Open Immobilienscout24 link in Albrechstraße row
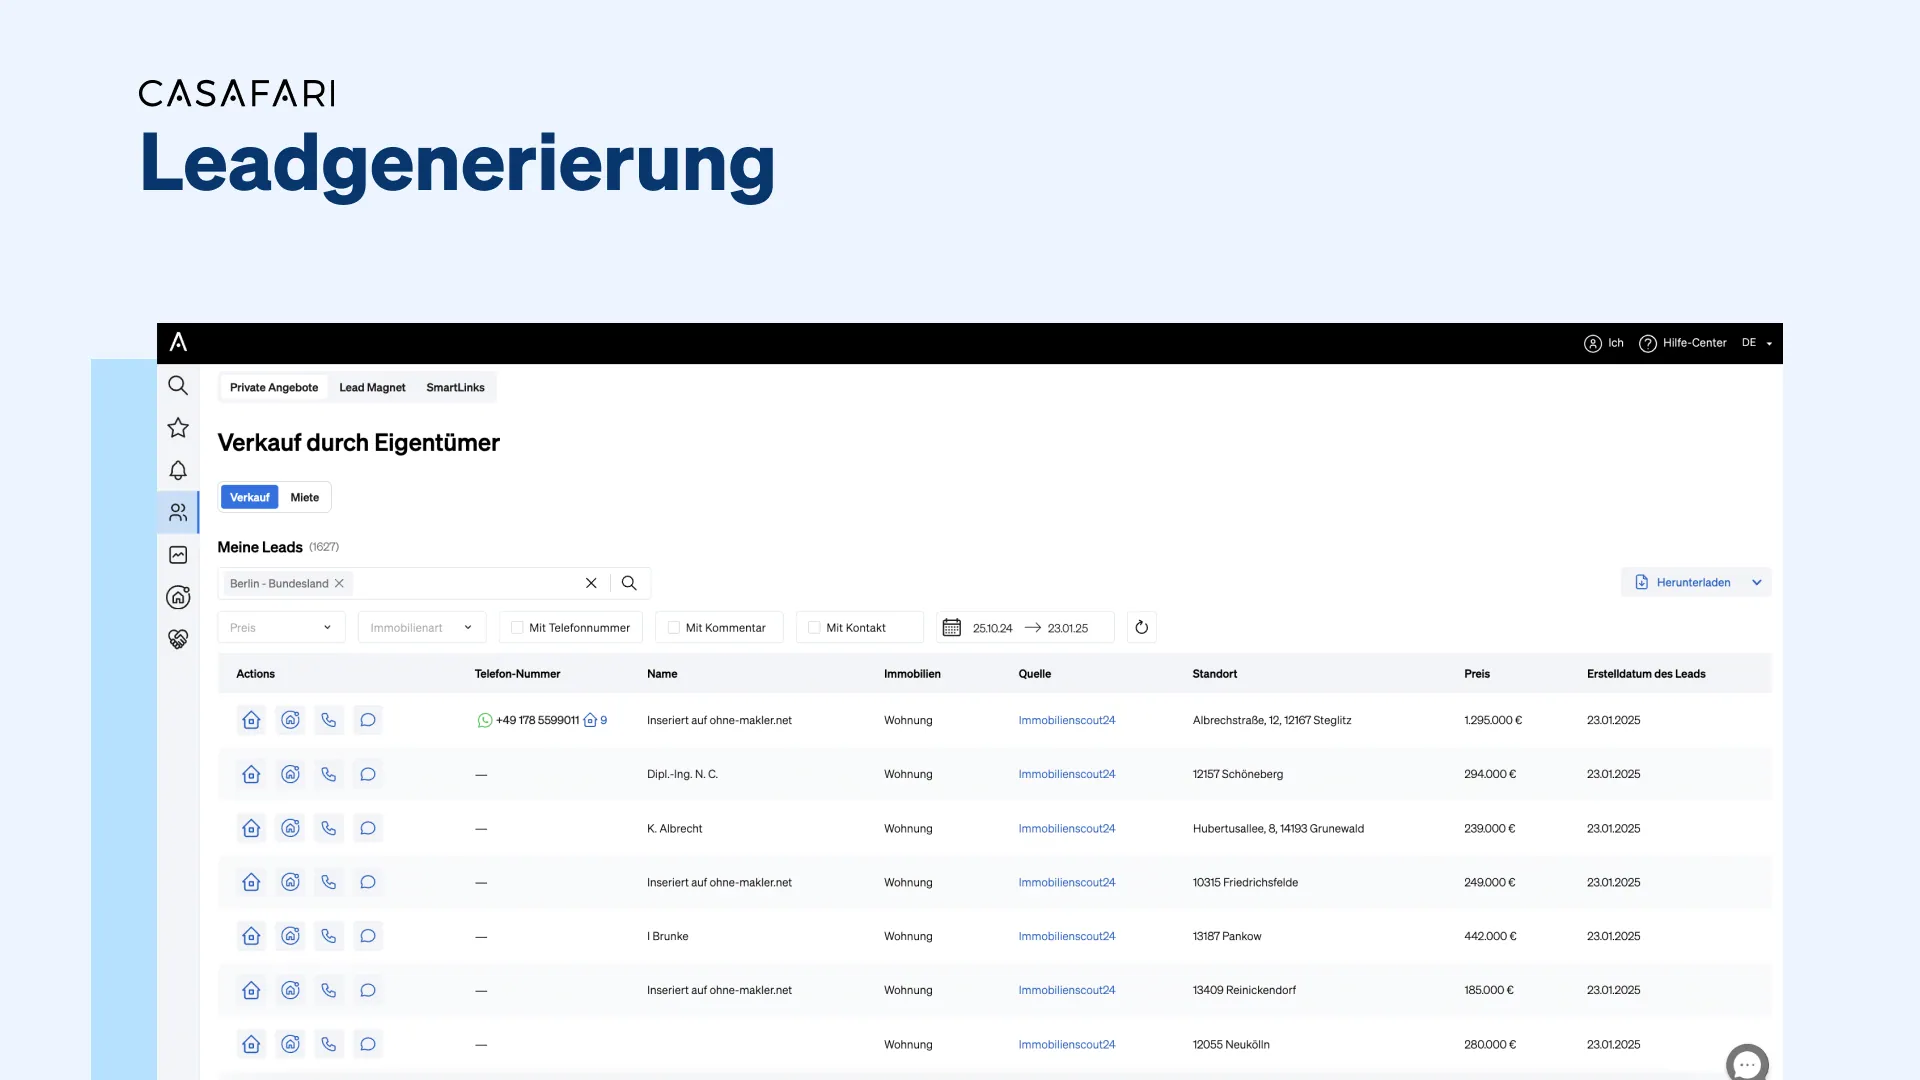Image resolution: width=1920 pixels, height=1080 pixels. coord(1066,720)
